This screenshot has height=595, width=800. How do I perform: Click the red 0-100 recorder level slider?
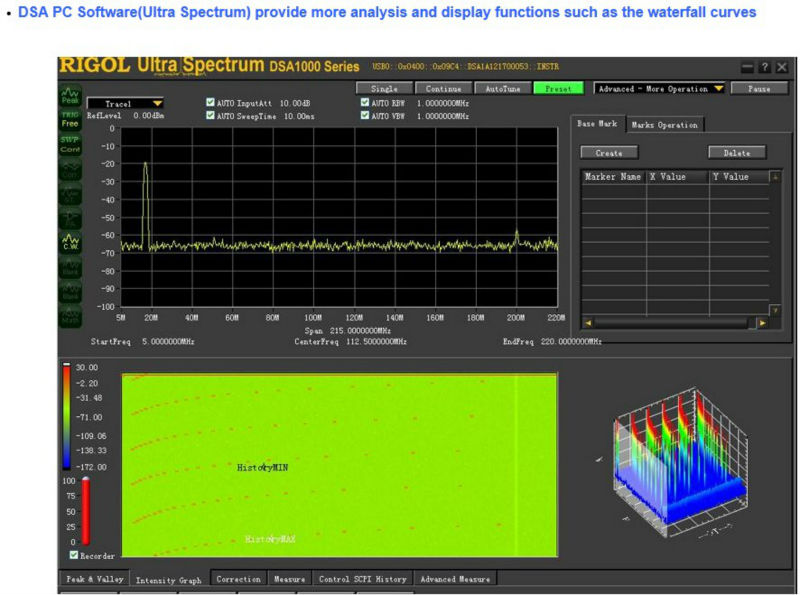(86, 511)
